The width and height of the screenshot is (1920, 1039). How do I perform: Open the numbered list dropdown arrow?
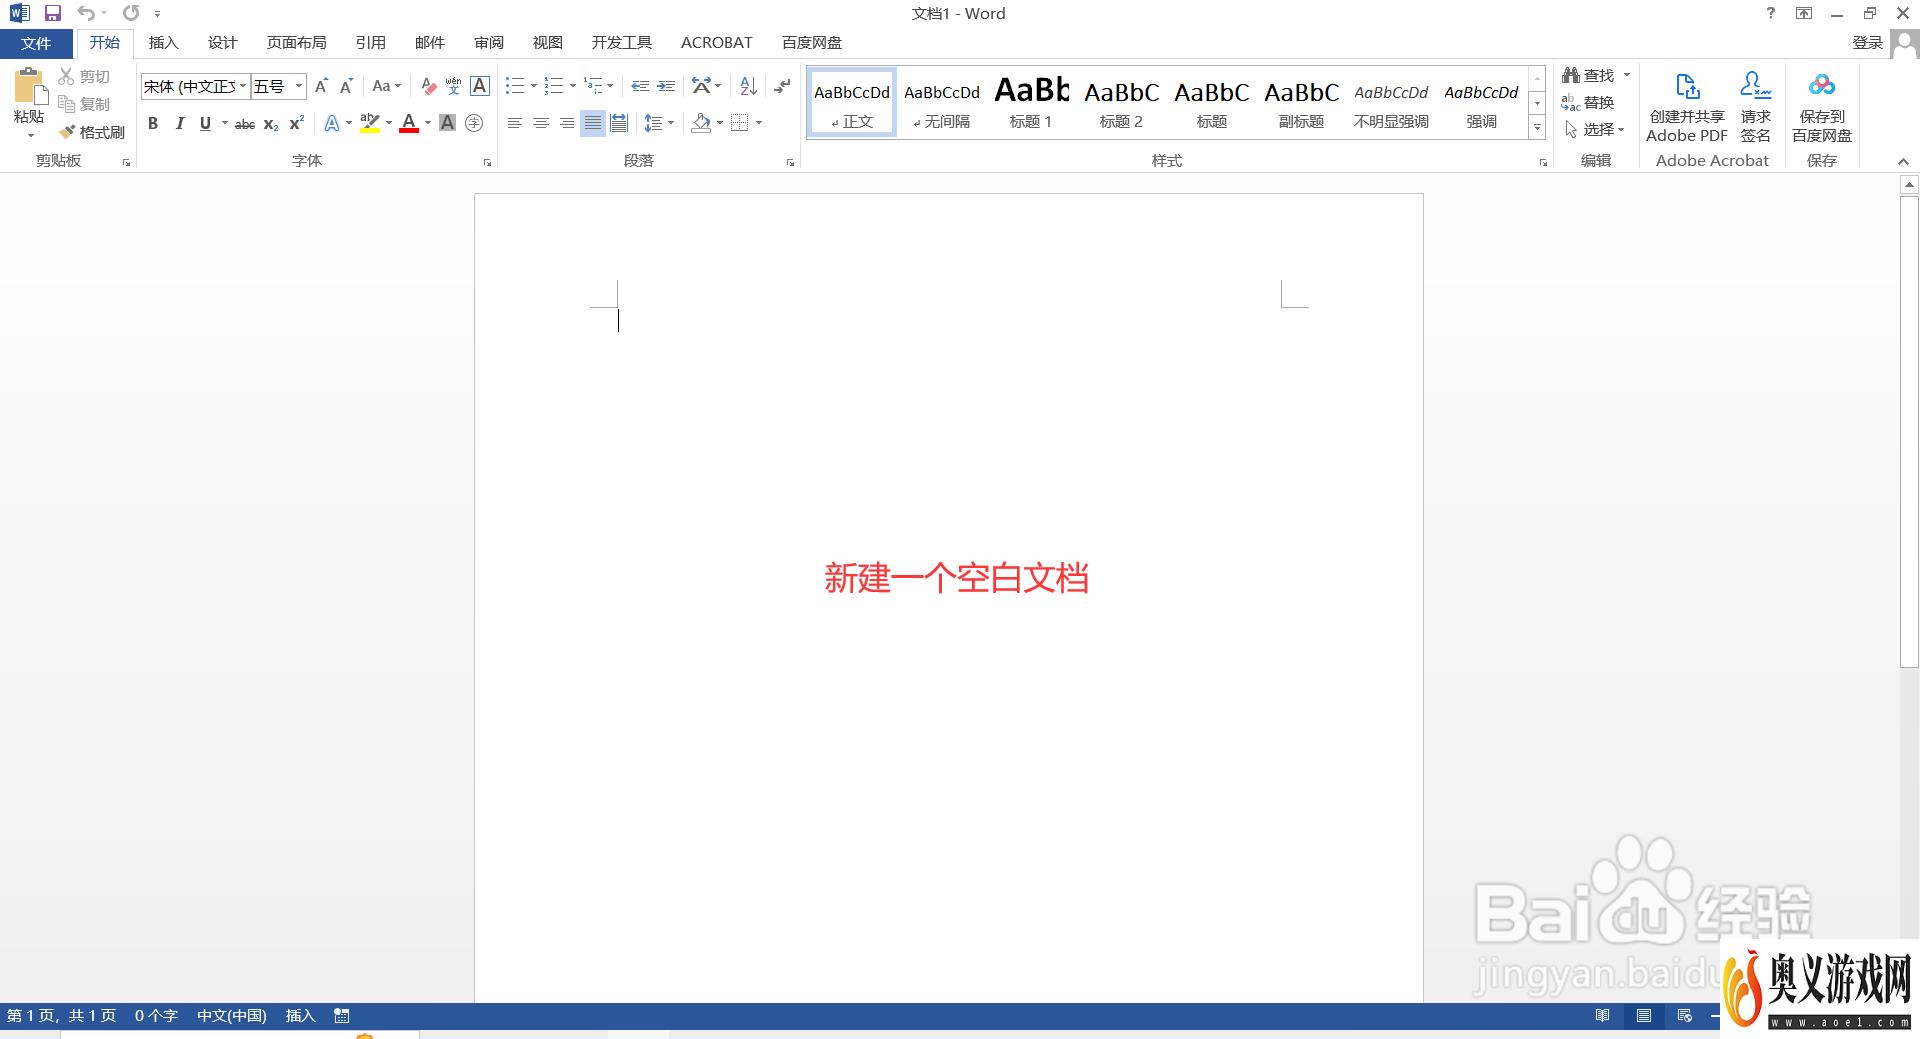573,86
